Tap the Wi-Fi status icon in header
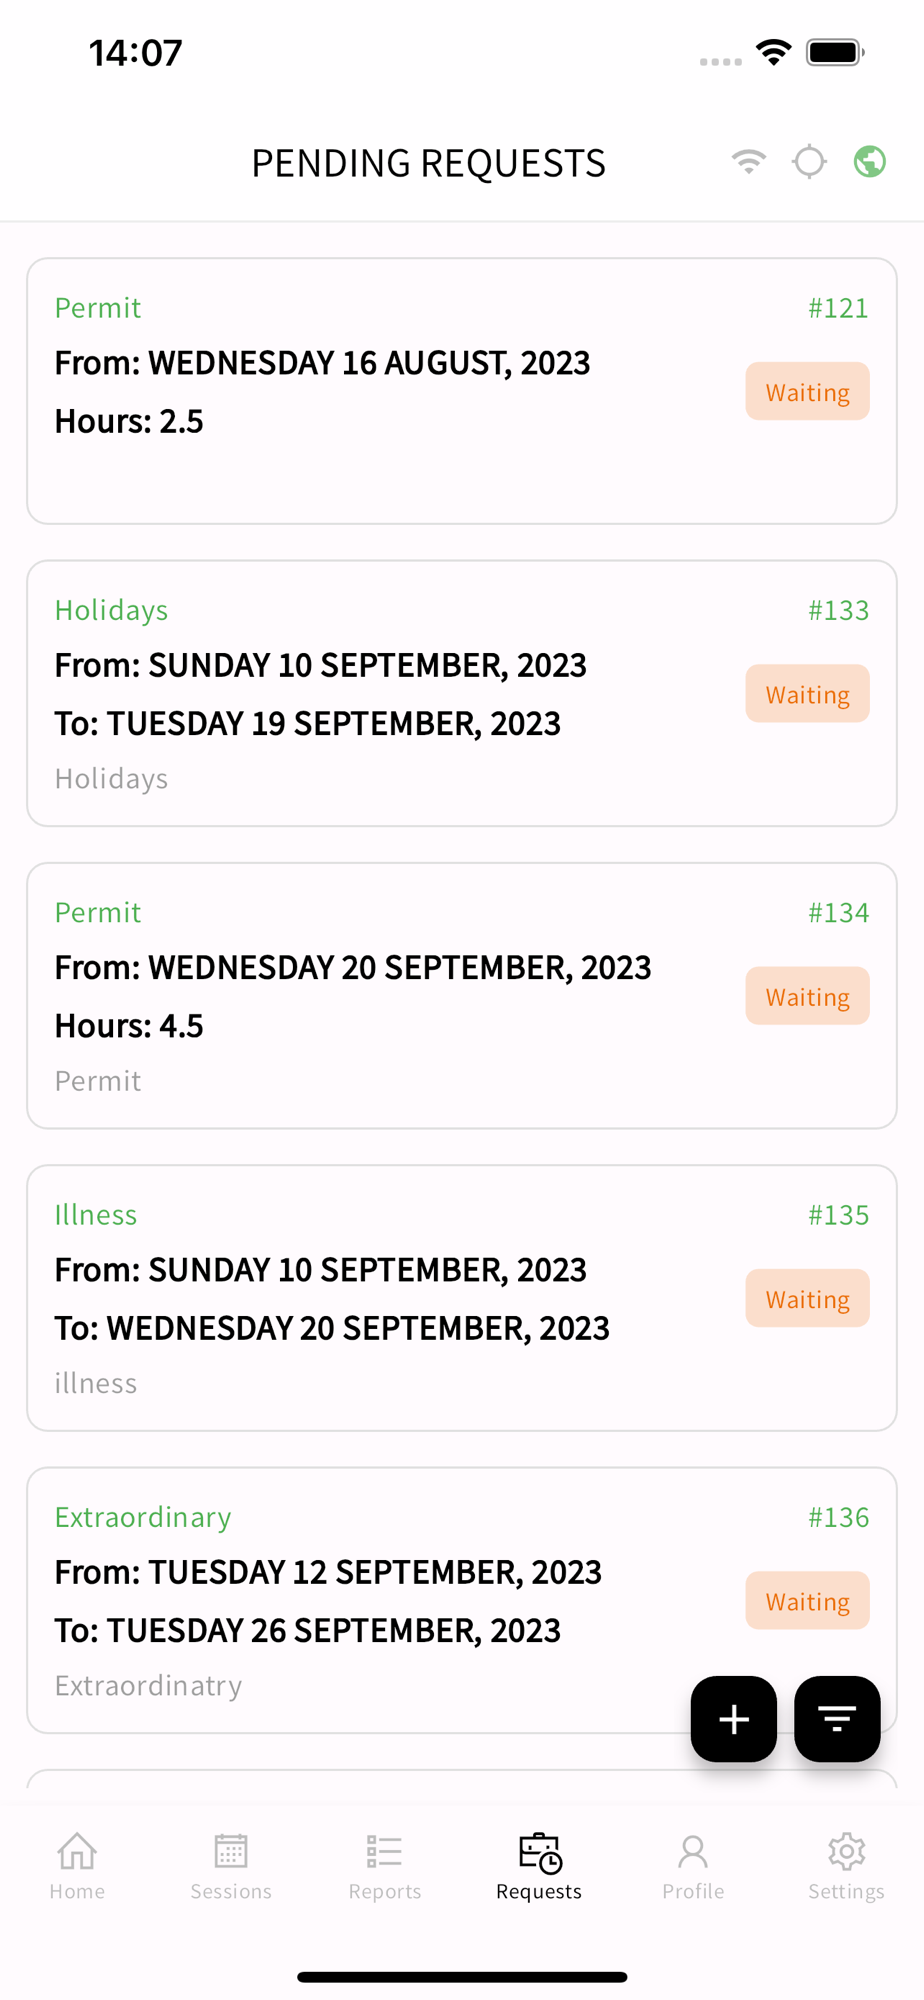This screenshot has width=924, height=2000. [x=748, y=161]
